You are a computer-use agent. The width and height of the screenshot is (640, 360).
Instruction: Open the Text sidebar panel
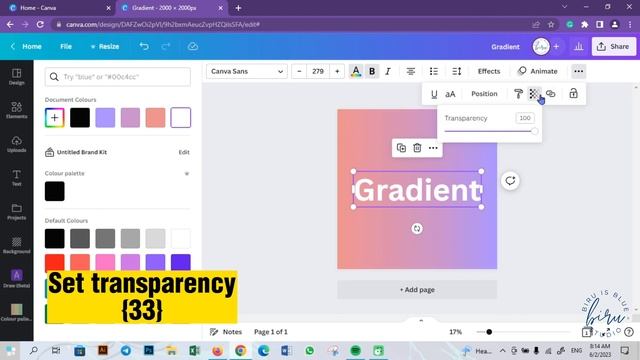(16, 178)
